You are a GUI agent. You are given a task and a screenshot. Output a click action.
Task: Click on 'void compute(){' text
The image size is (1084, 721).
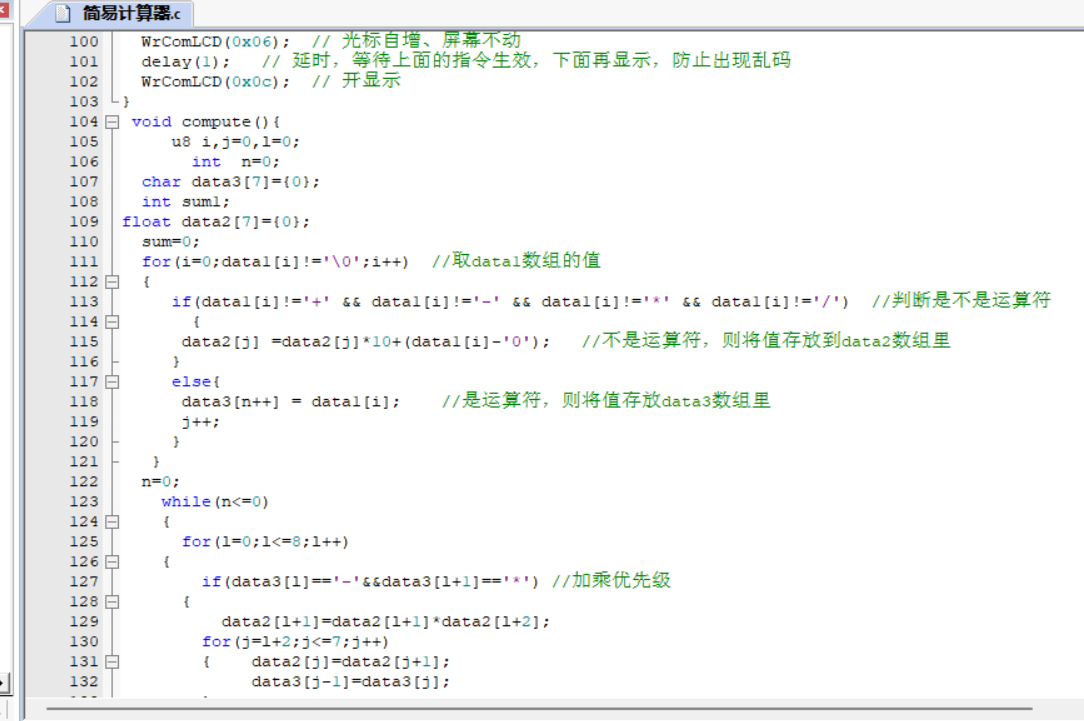click(205, 122)
